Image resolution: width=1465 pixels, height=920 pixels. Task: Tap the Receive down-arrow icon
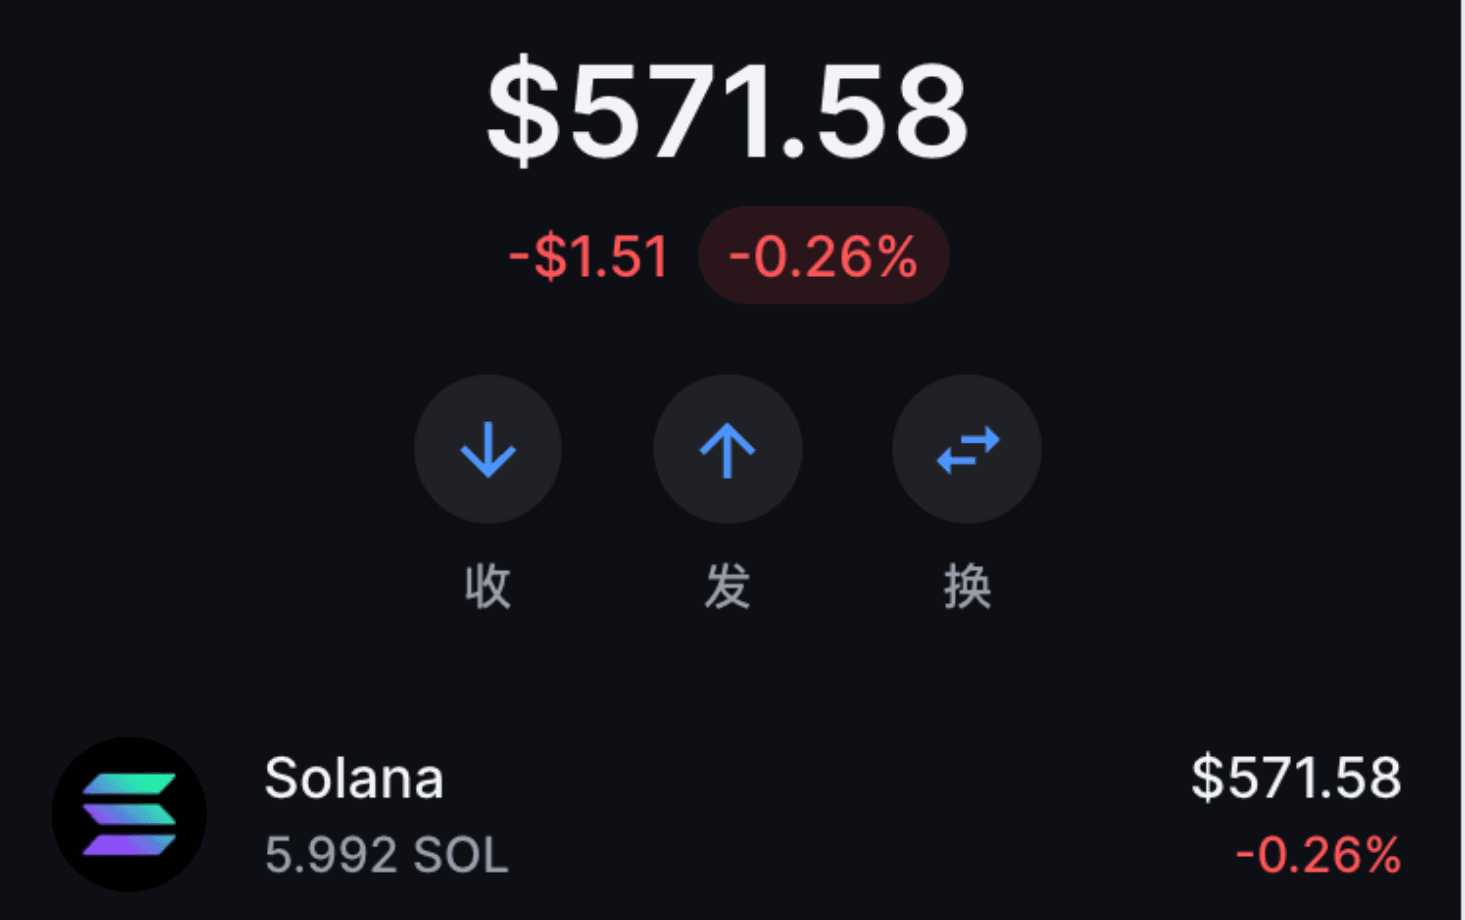[x=487, y=449]
